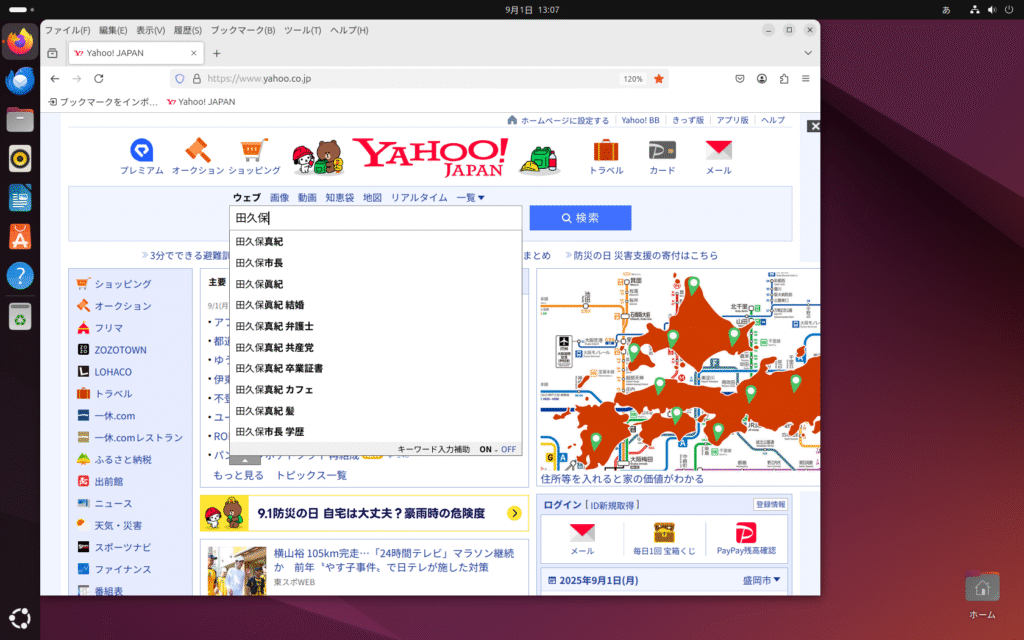Open the Ubuntu App Center from the dock
The height and width of the screenshot is (640, 1024).
pos(20,237)
